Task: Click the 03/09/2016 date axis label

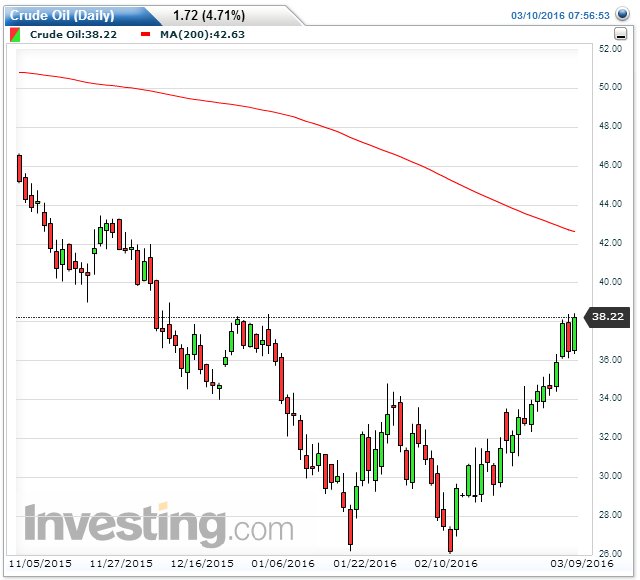Action: pyautogui.click(x=582, y=564)
